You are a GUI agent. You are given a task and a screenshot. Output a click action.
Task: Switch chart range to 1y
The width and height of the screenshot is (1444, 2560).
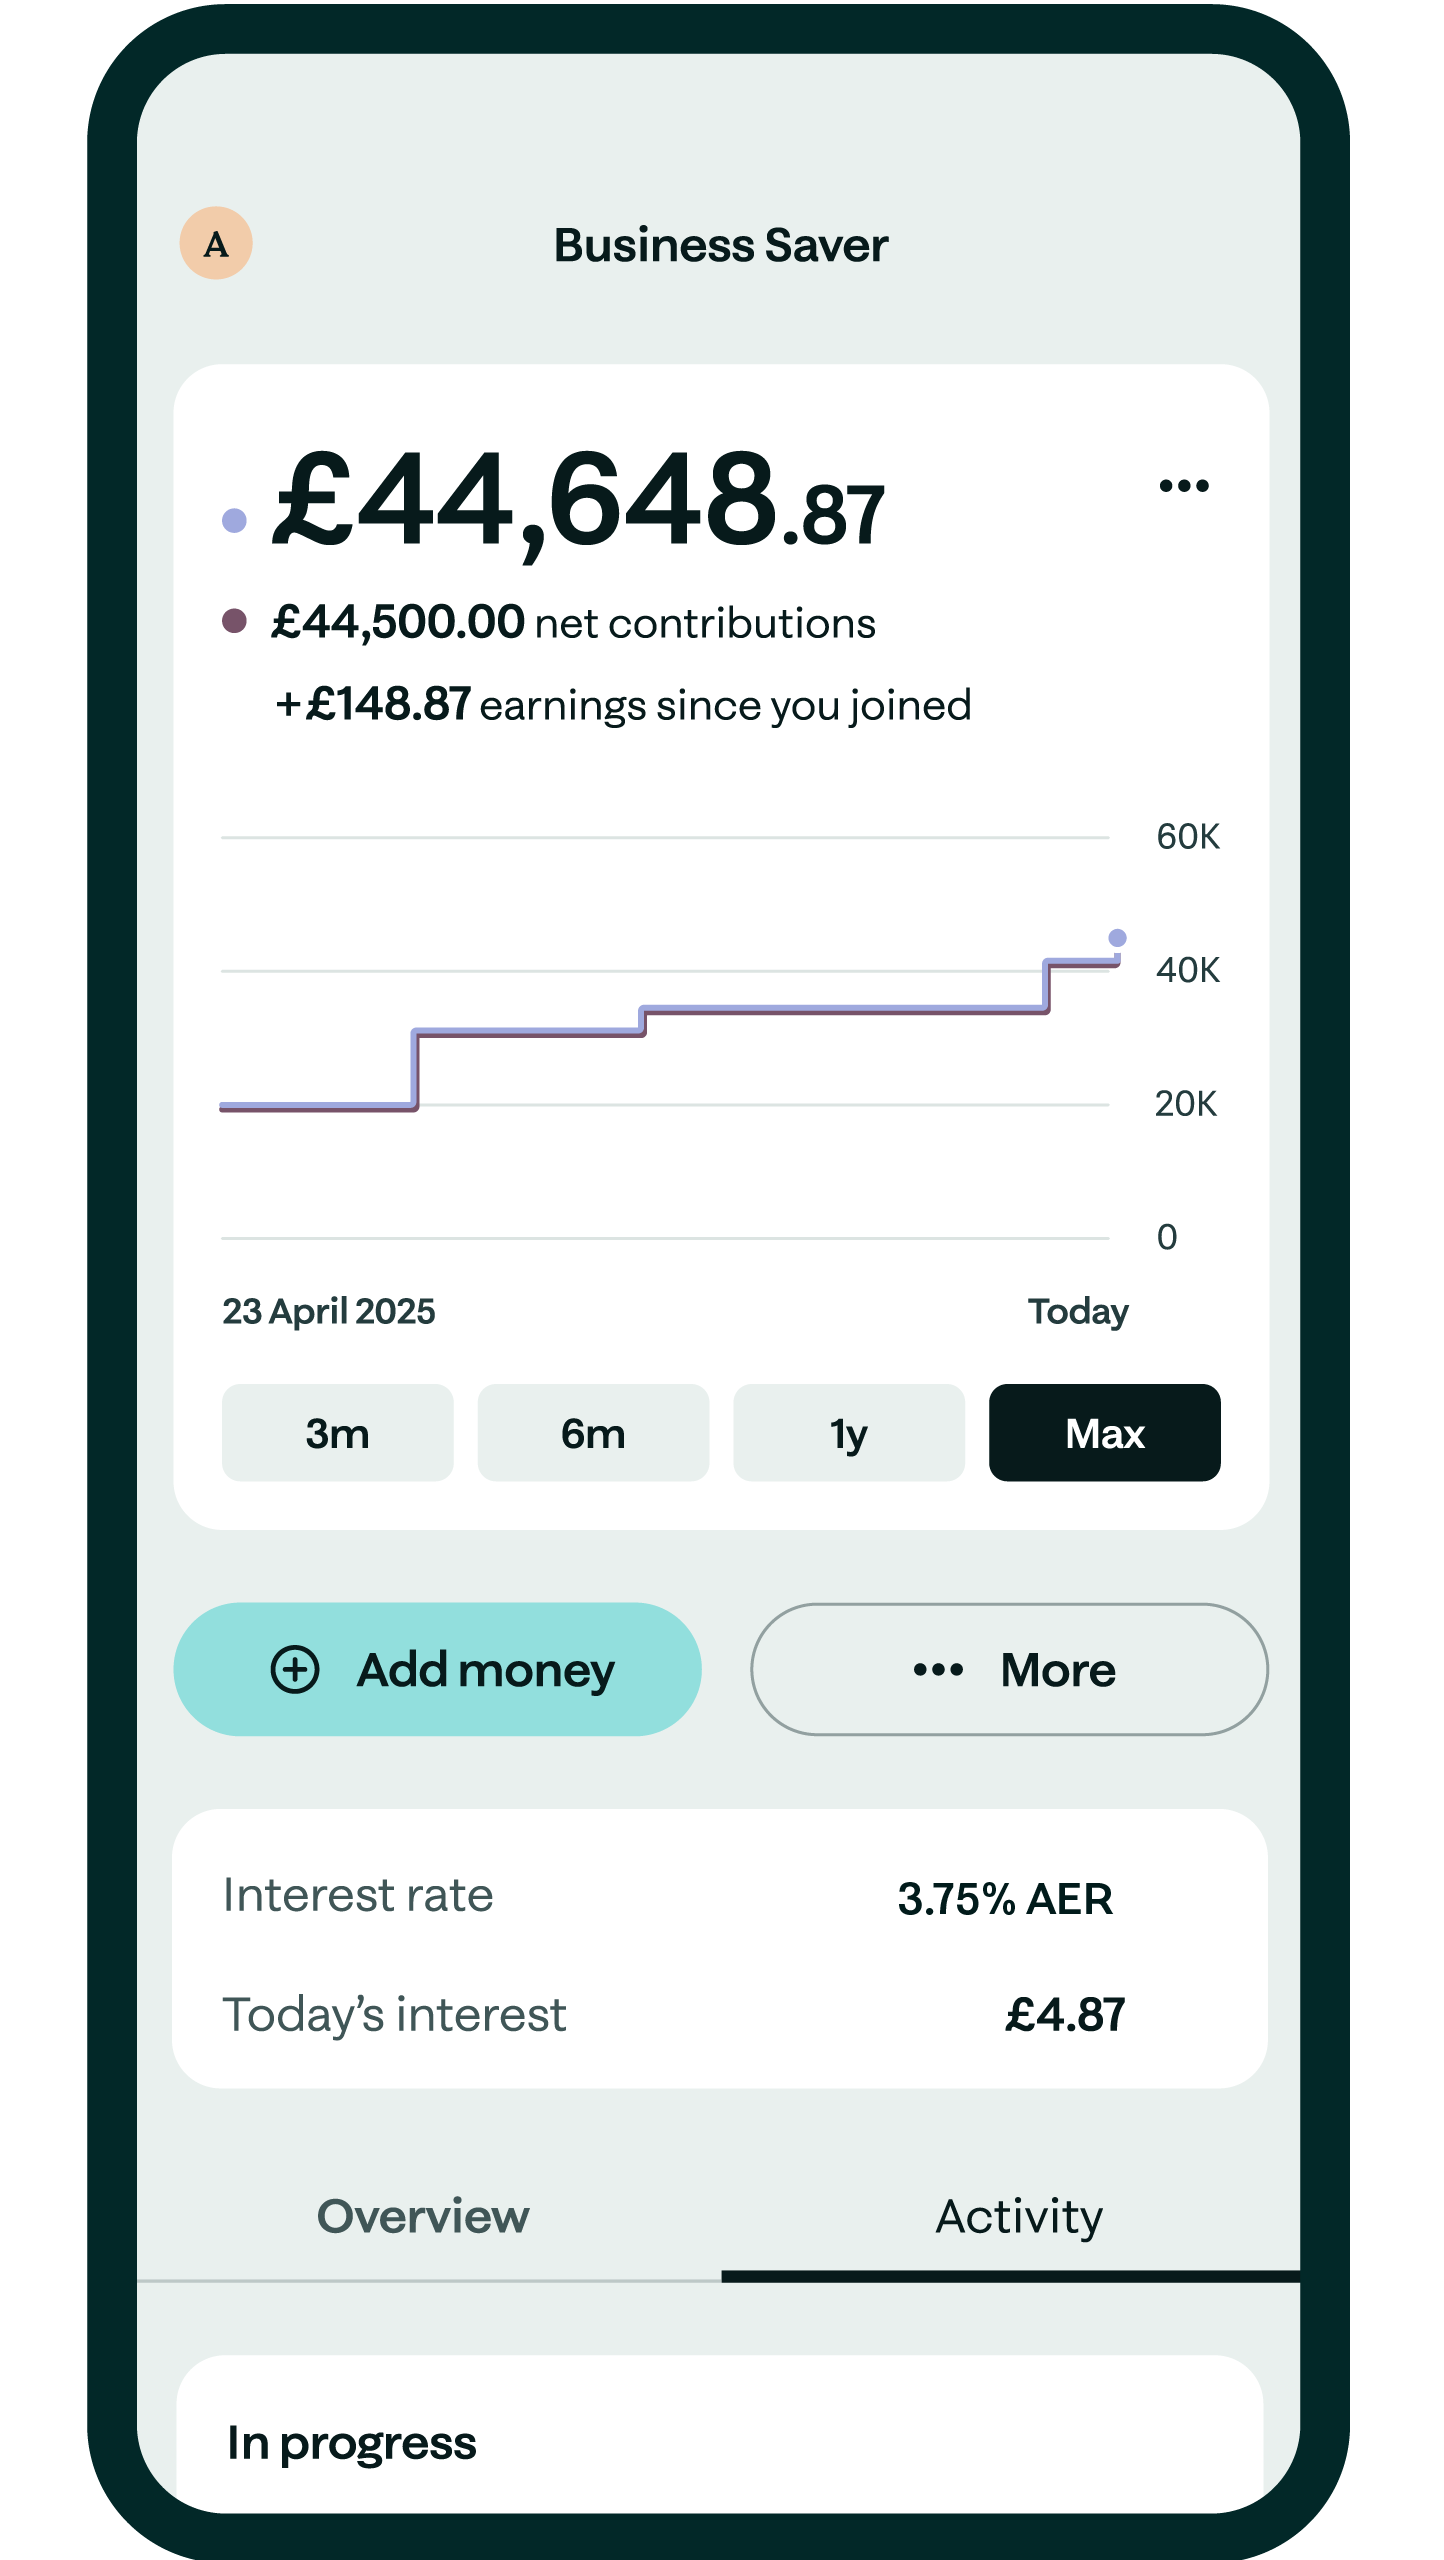click(849, 1432)
